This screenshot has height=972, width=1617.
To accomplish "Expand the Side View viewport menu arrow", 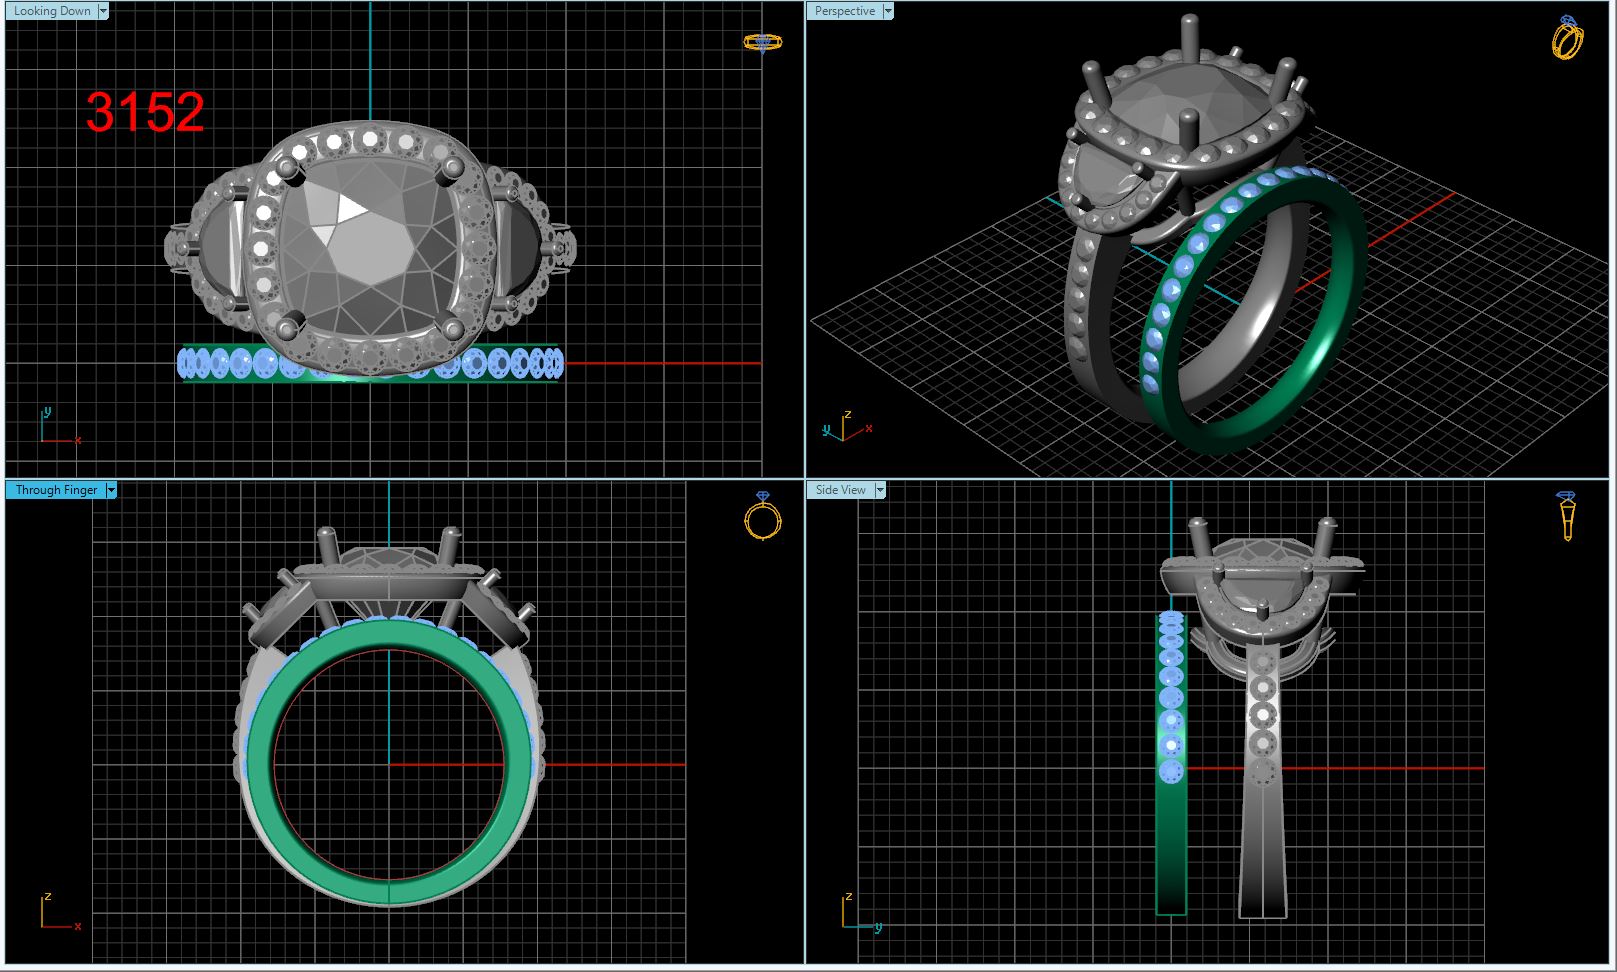I will (880, 490).
